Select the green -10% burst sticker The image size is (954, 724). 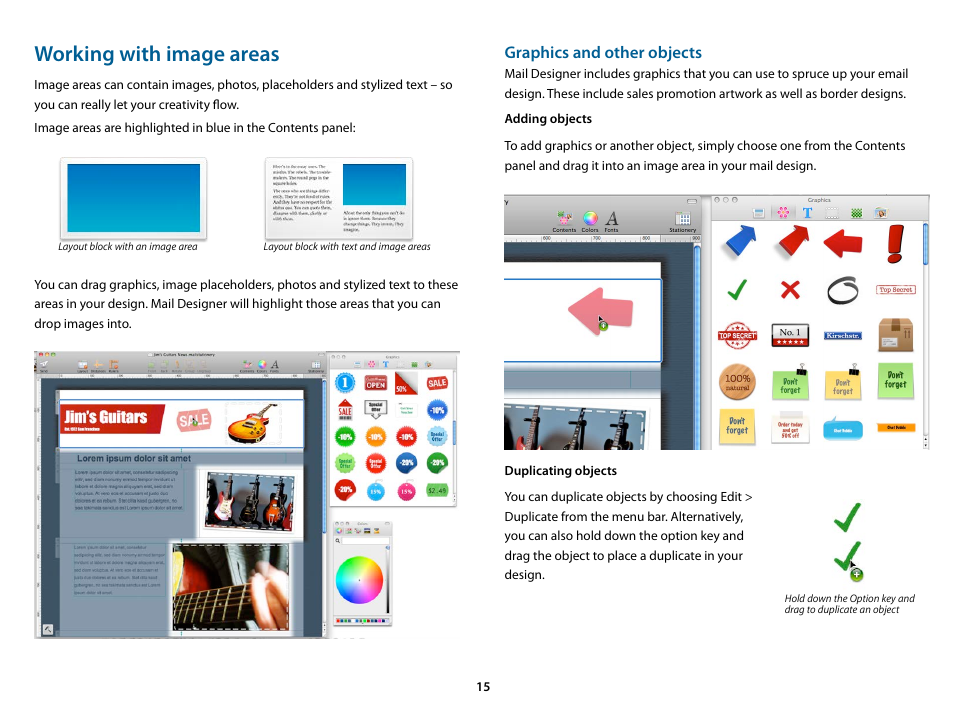(x=345, y=436)
